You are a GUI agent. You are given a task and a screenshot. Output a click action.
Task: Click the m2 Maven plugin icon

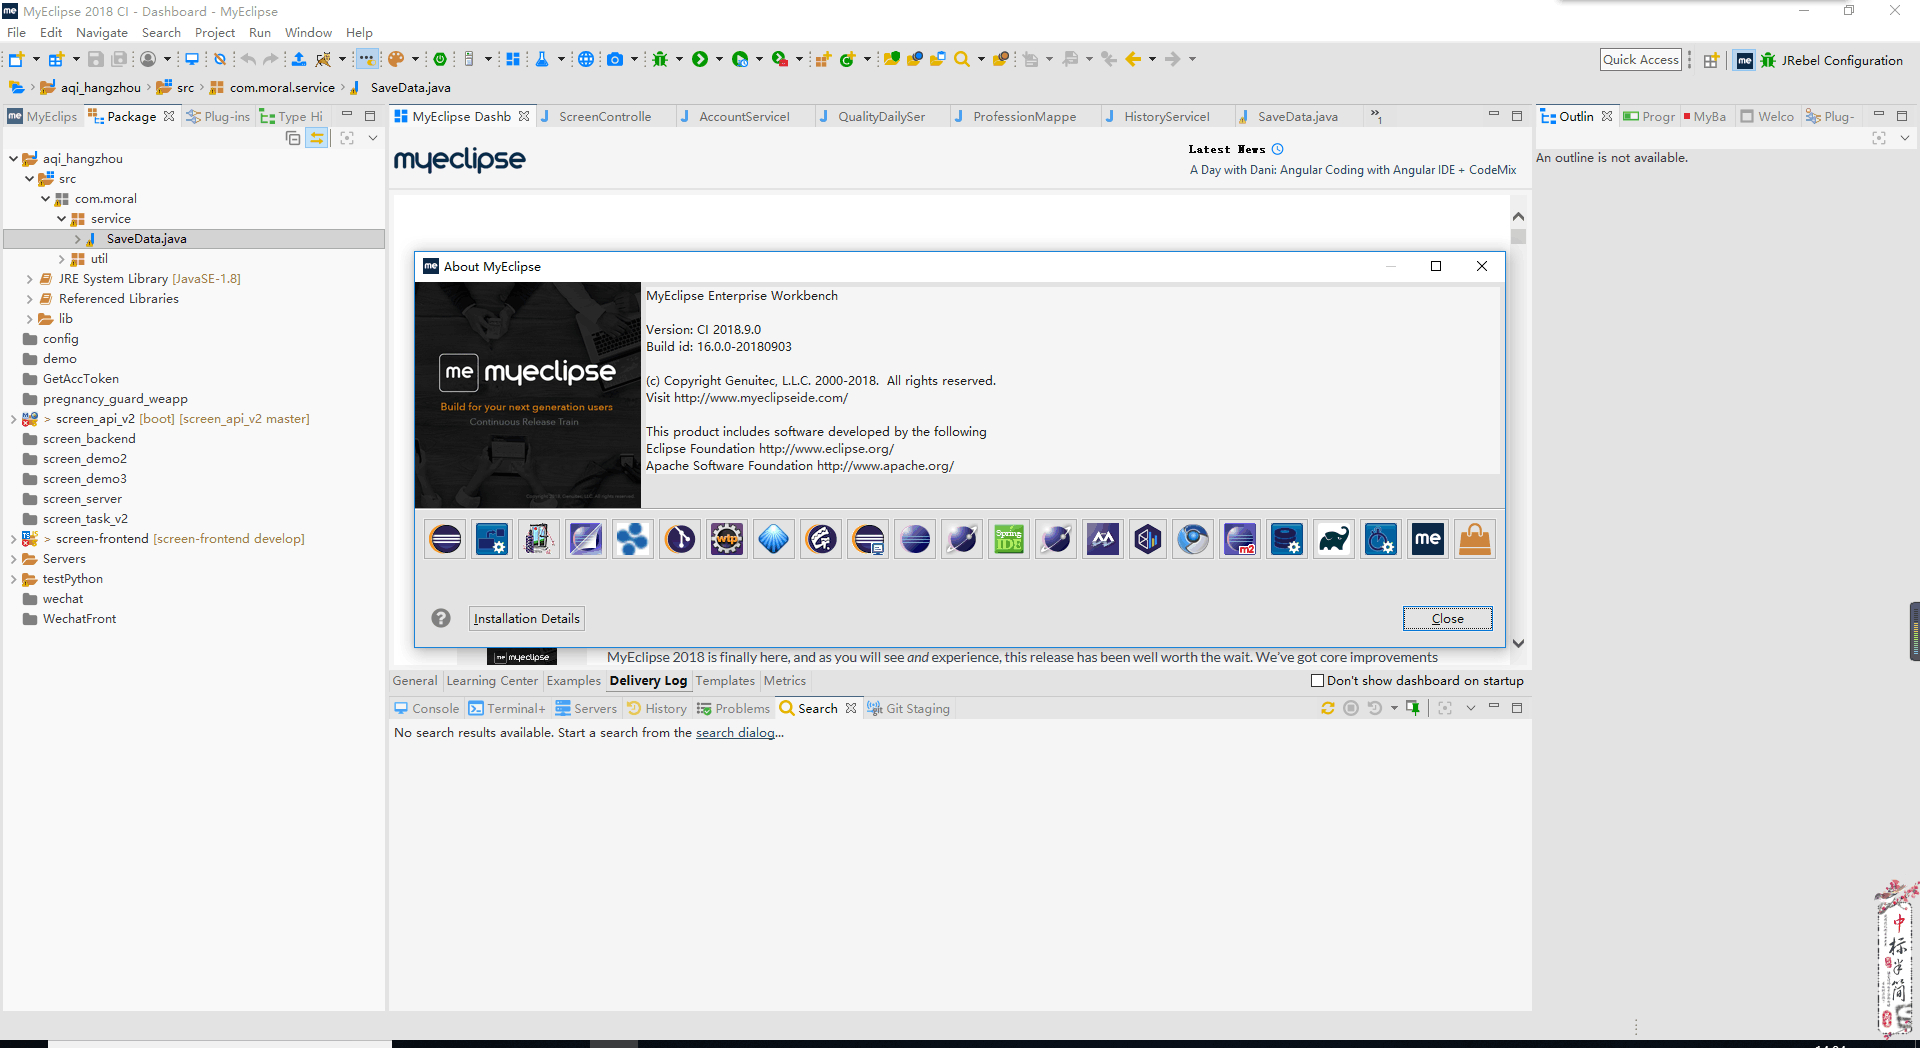1240,540
